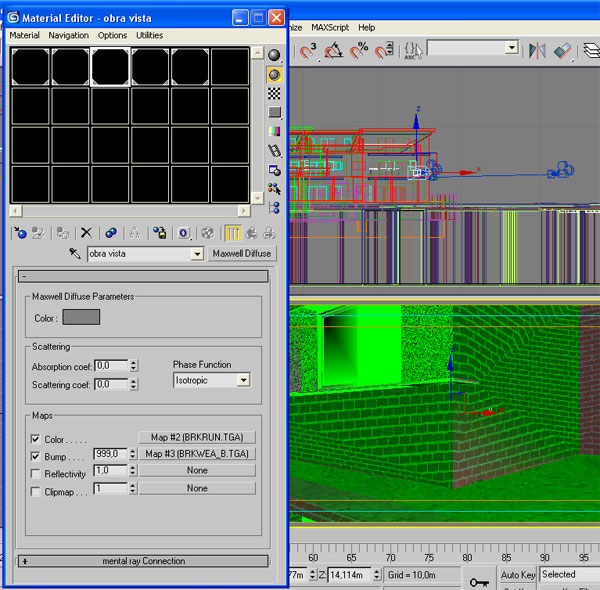This screenshot has width=600, height=590.
Task: Click the Pick Material from Object eyedropper
Action: coord(74,254)
